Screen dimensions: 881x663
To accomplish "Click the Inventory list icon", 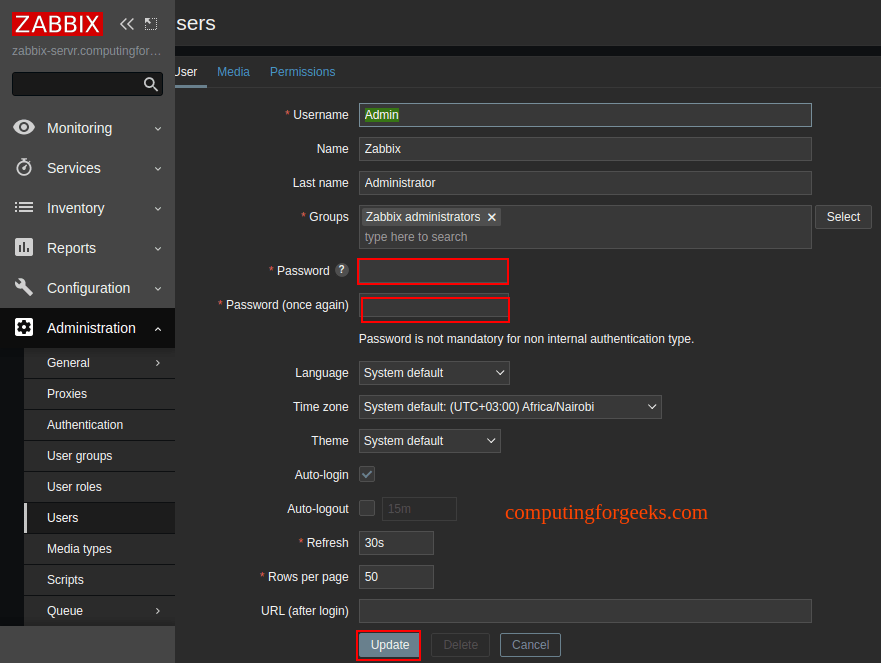I will pos(24,207).
